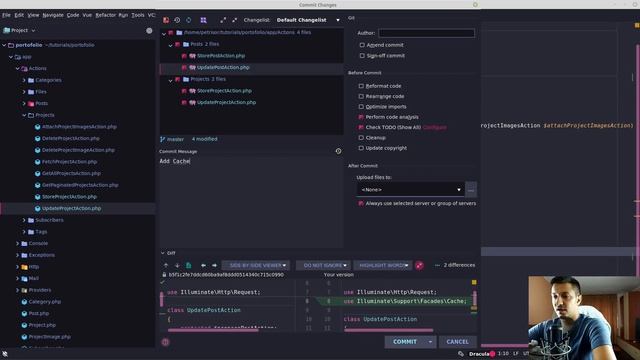
Task: Click the StorePostAction.php file icon in changes
Action: (x=192, y=56)
